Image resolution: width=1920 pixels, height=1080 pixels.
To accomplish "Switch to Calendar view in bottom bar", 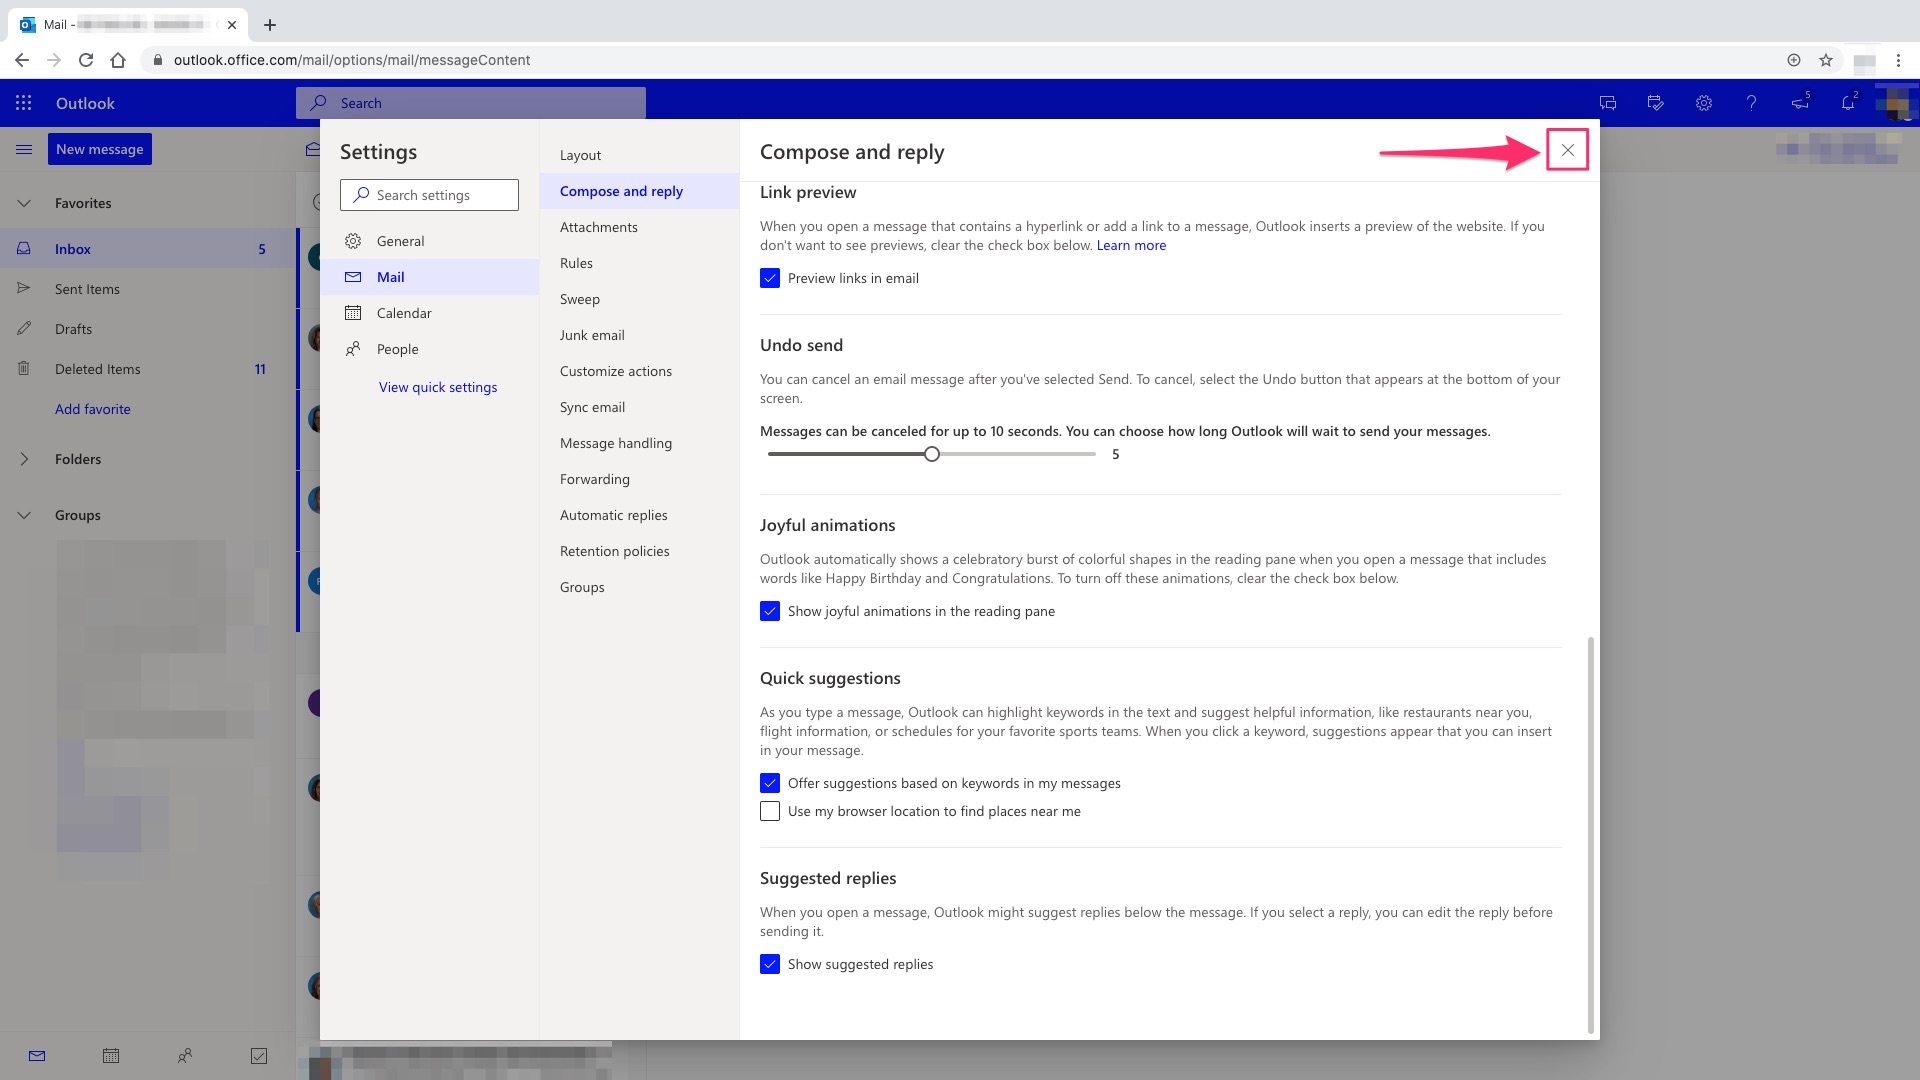I will 111,1056.
